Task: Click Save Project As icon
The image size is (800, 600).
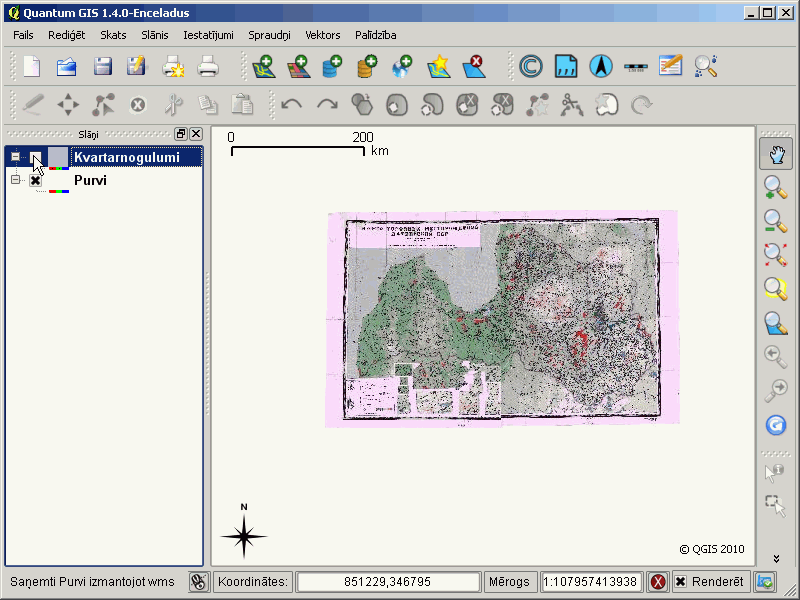Action: [x=137, y=66]
